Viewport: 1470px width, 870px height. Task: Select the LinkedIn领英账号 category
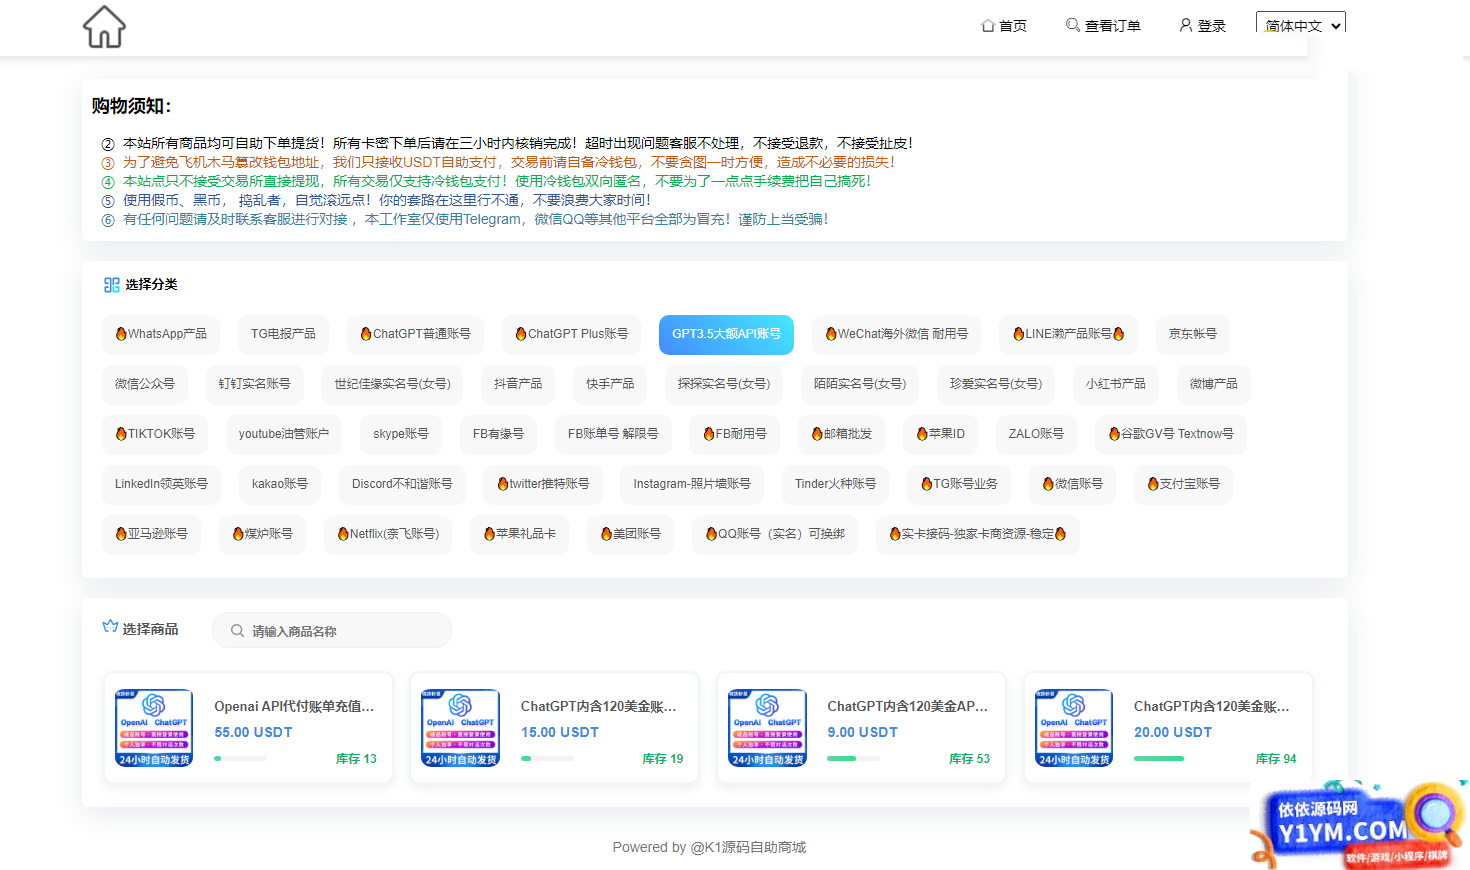pyautogui.click(x=161, y=484)
